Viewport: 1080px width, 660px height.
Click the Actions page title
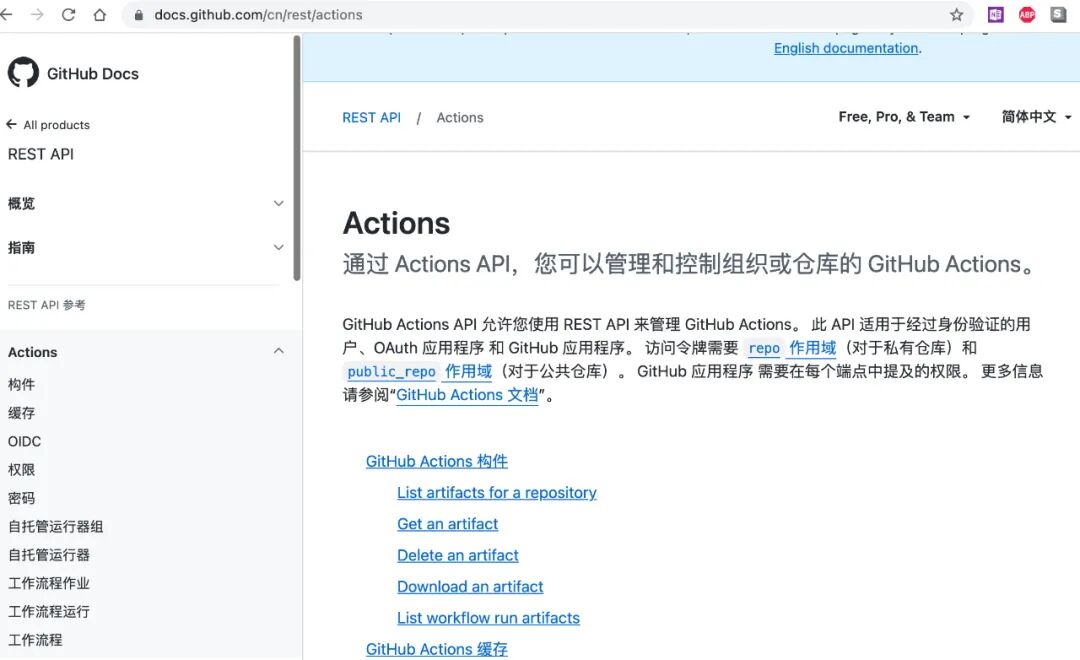tap(396, 223)
